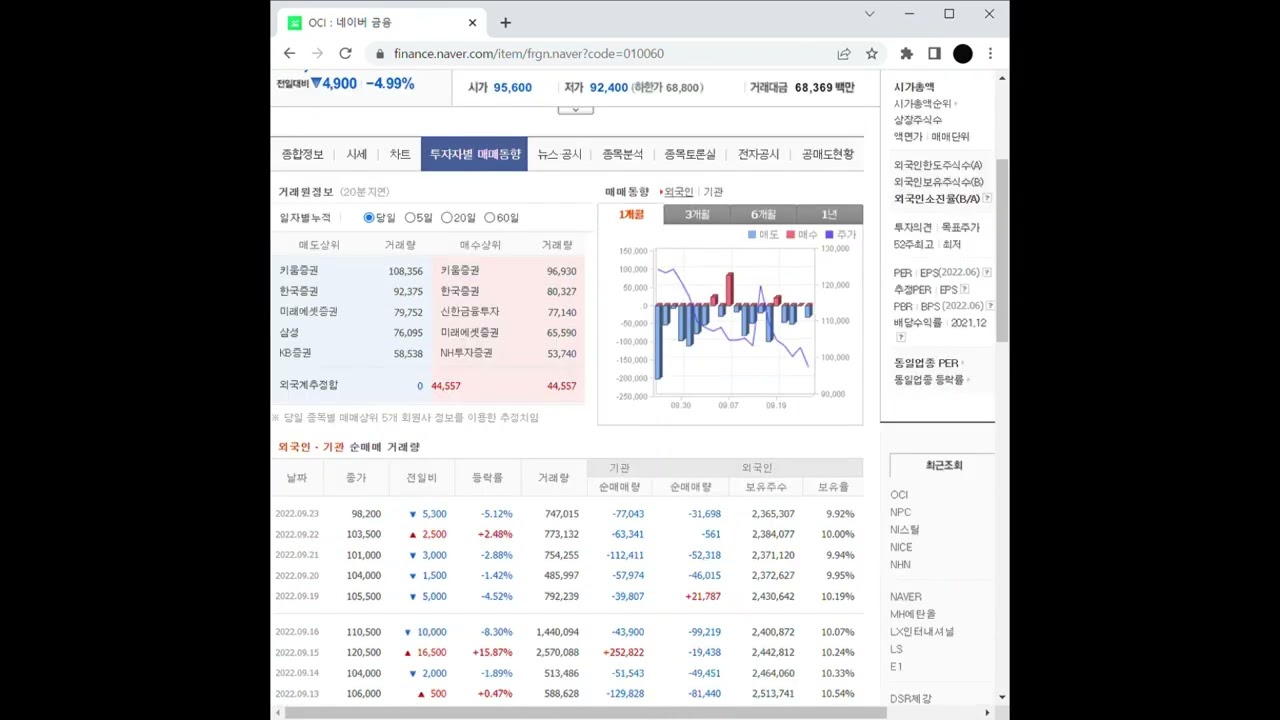1280x720 pixels.
Task: Show 기관 trading trend chart
Action: tap(713, 192)
